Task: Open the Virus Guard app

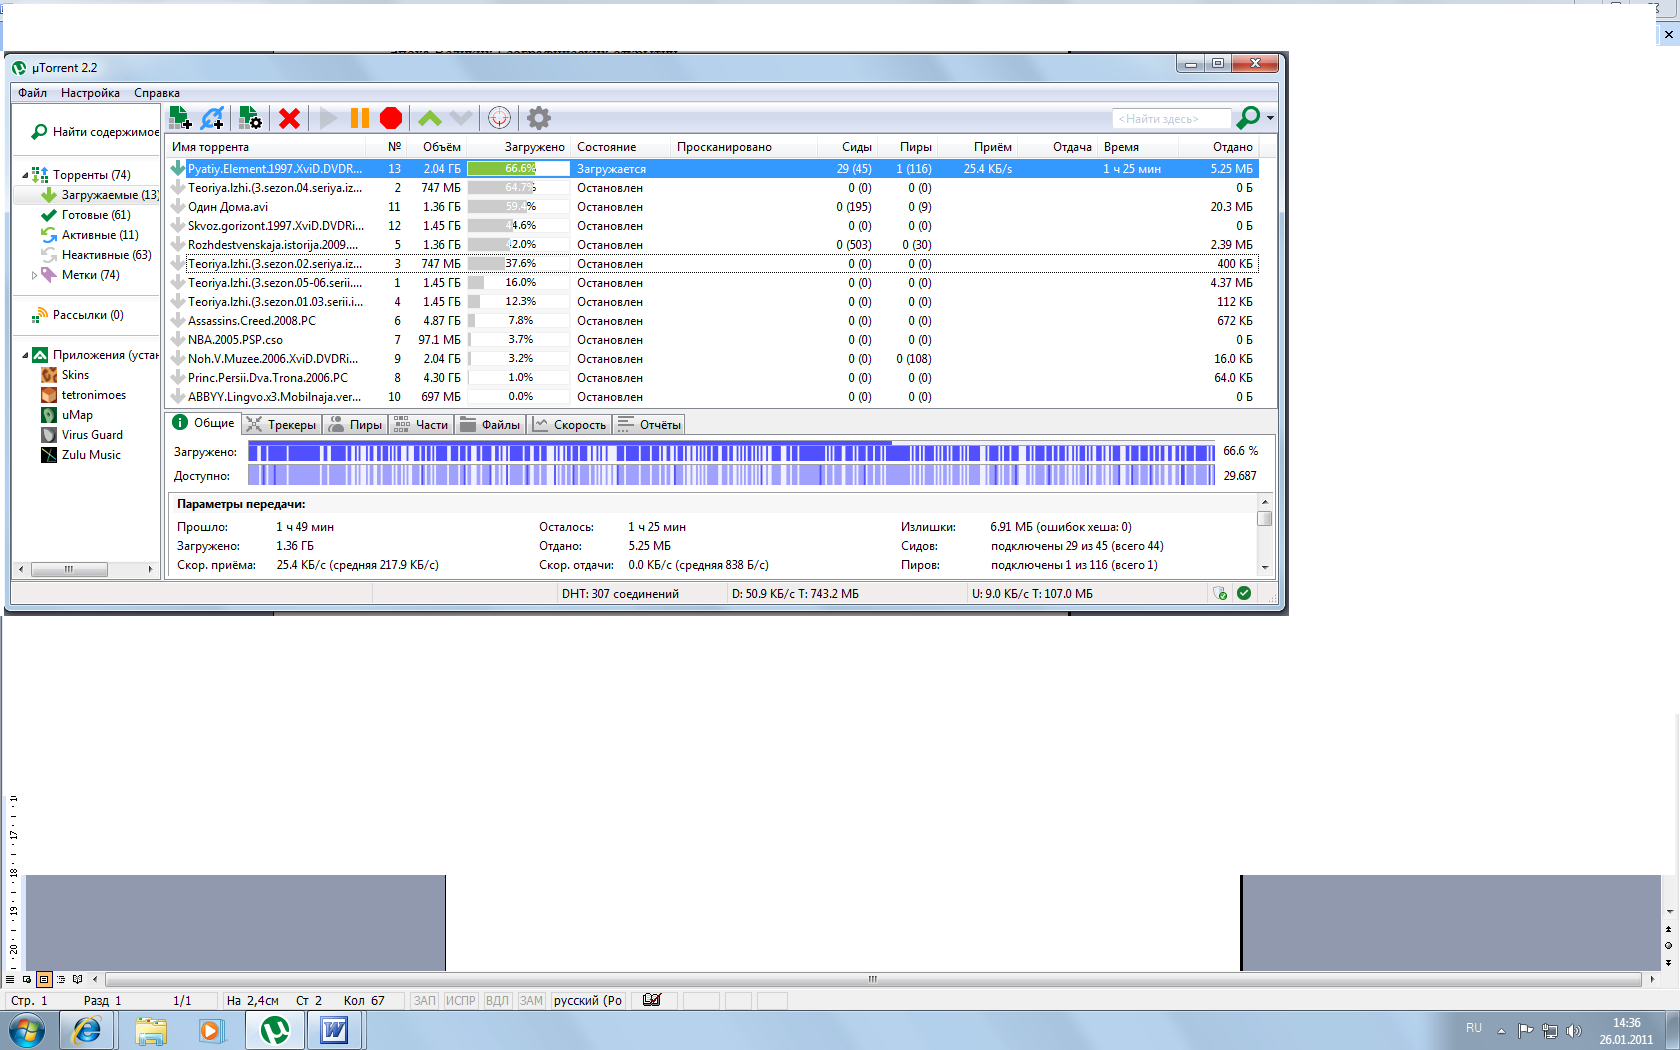Action: point(82,435)
